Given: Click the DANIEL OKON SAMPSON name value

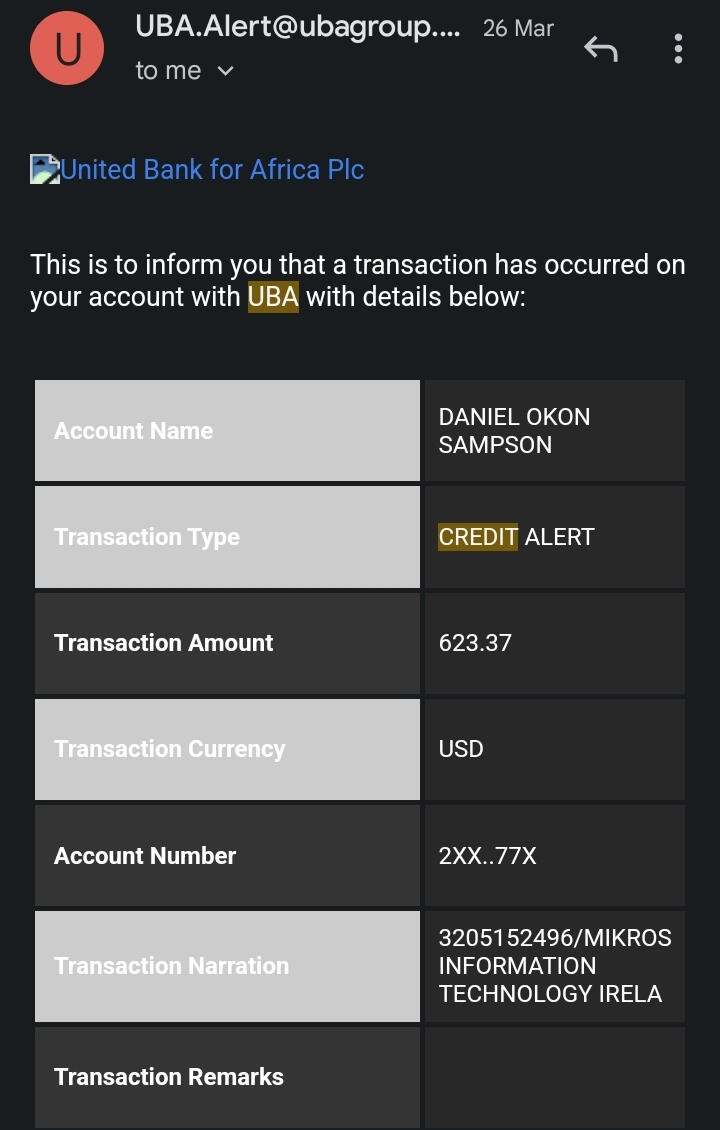Looking at the screenshot, I should coord(514,431).
